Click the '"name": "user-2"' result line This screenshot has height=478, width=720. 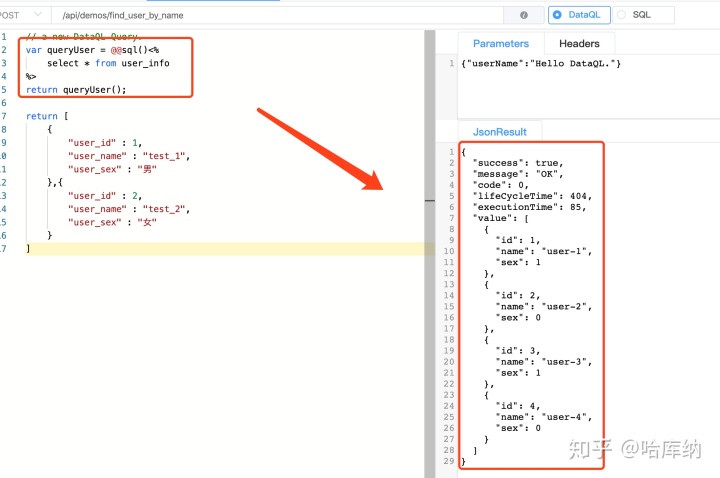pos(544,306)
